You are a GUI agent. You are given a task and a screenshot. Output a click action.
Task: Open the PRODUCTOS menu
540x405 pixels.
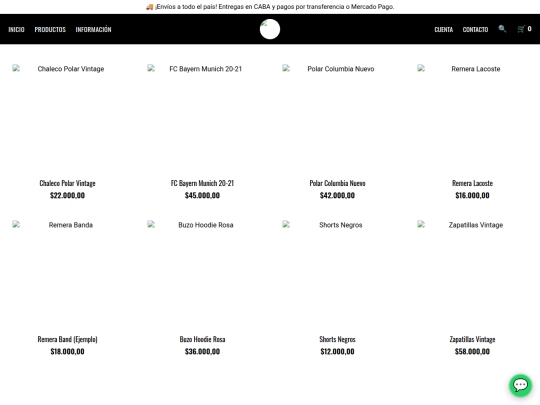click(50, 30)
